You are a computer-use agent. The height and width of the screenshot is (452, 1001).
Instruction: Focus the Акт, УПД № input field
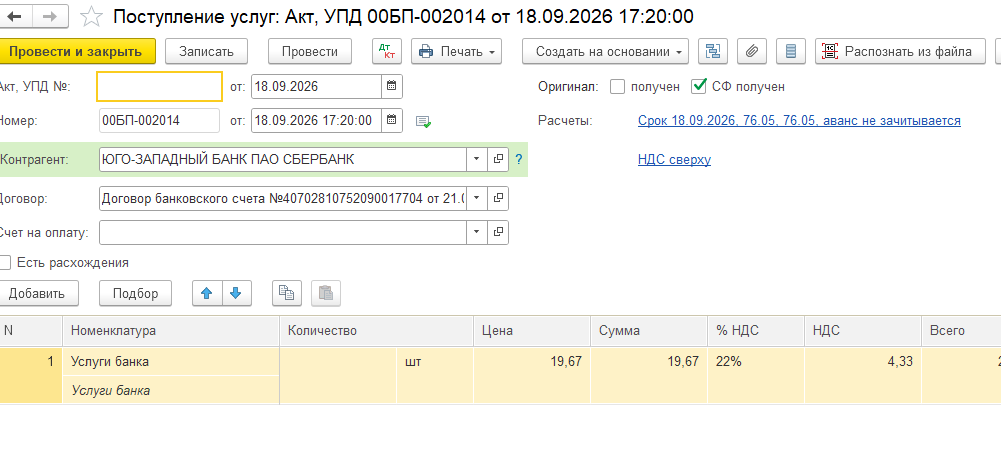pos(160,86)
